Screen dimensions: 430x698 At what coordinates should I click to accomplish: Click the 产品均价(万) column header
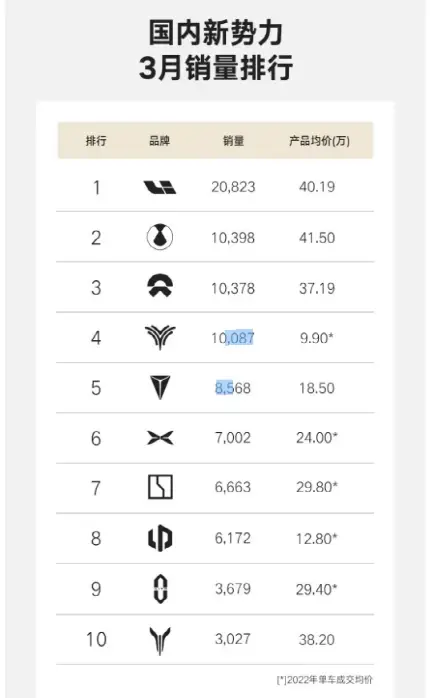tap(319, 141)
